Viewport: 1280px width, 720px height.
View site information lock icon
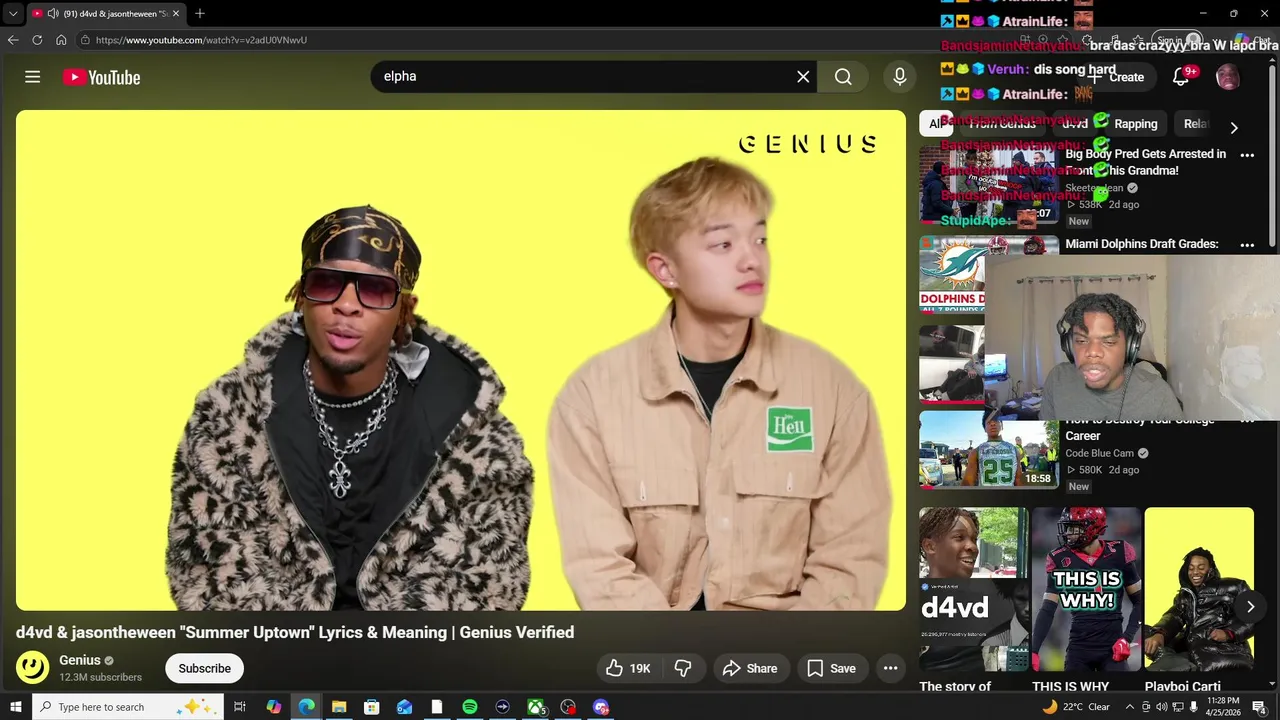point(86,40)
